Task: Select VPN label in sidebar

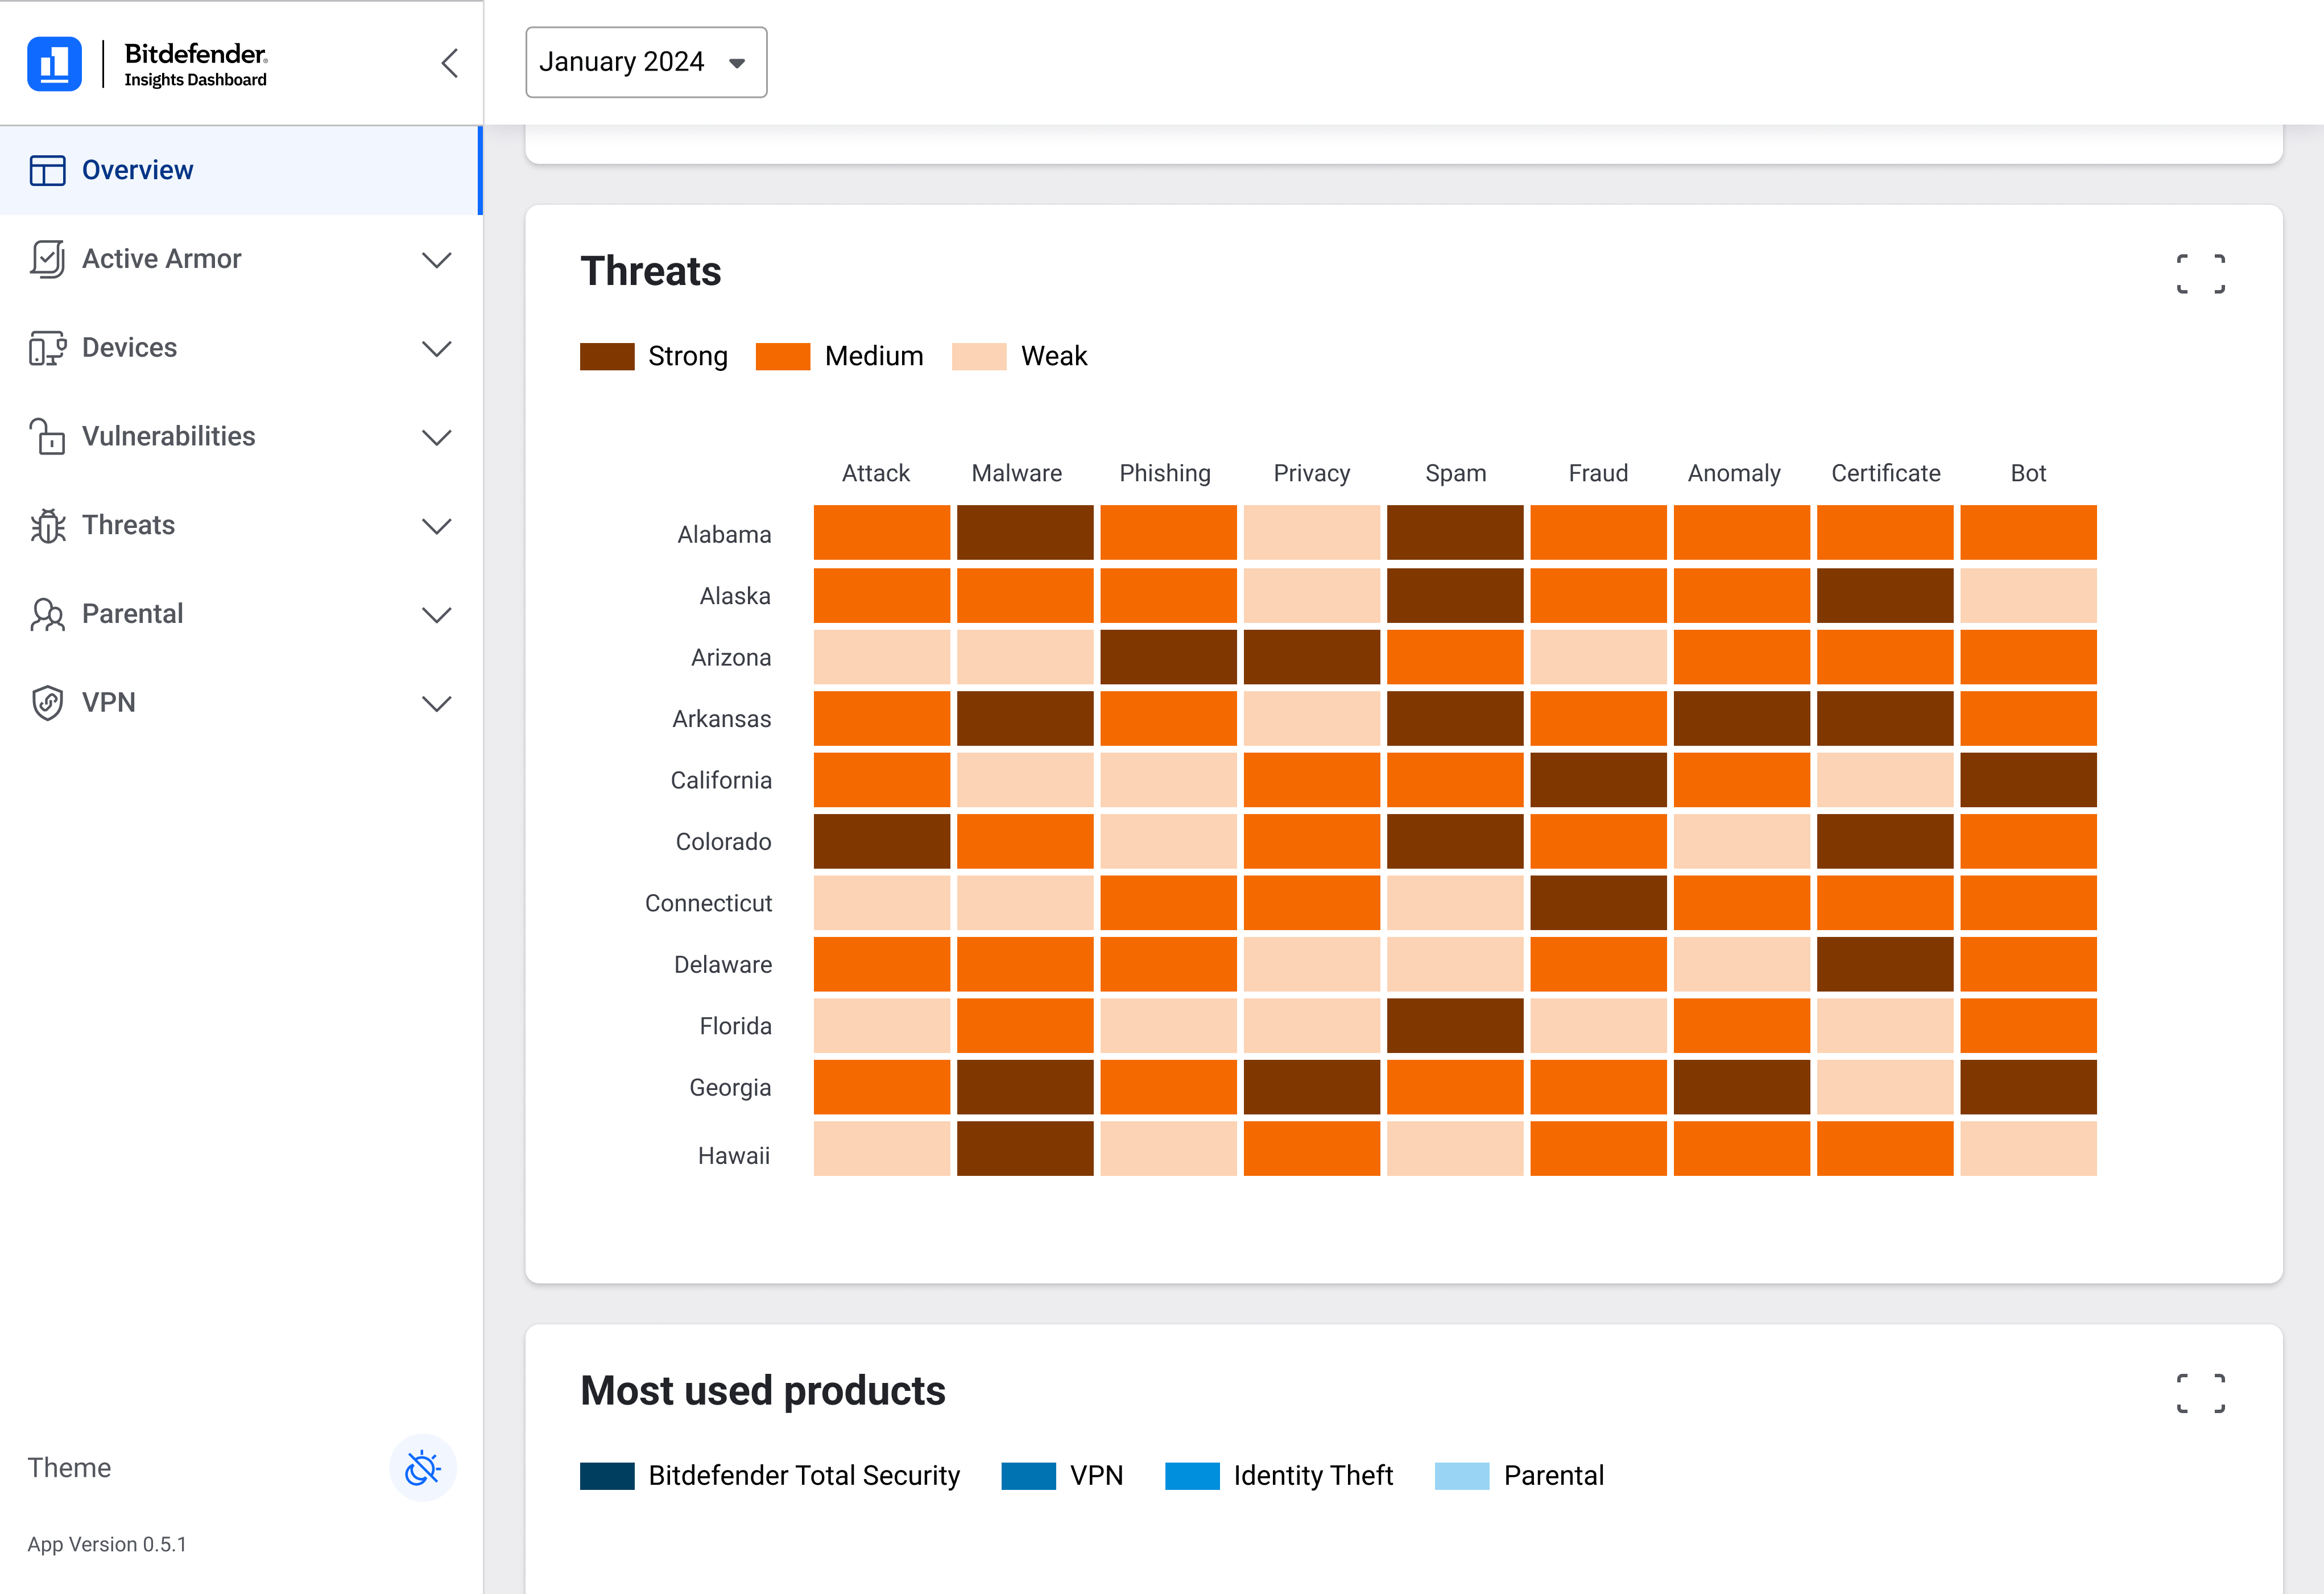Action: (108, 703)
